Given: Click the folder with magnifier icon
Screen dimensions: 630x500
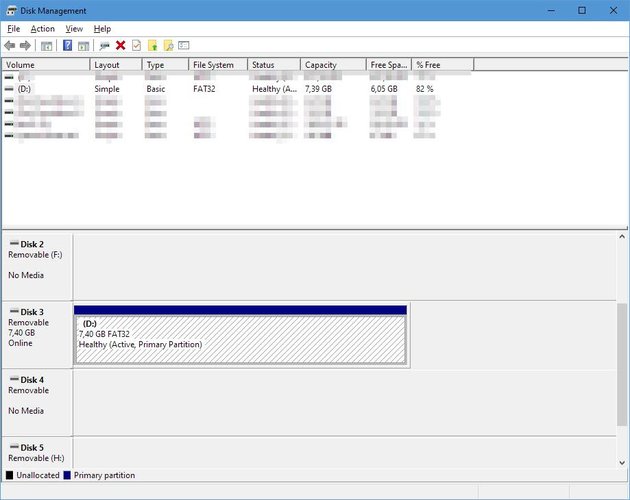Looking at the screenshot, I should [169, 45].
